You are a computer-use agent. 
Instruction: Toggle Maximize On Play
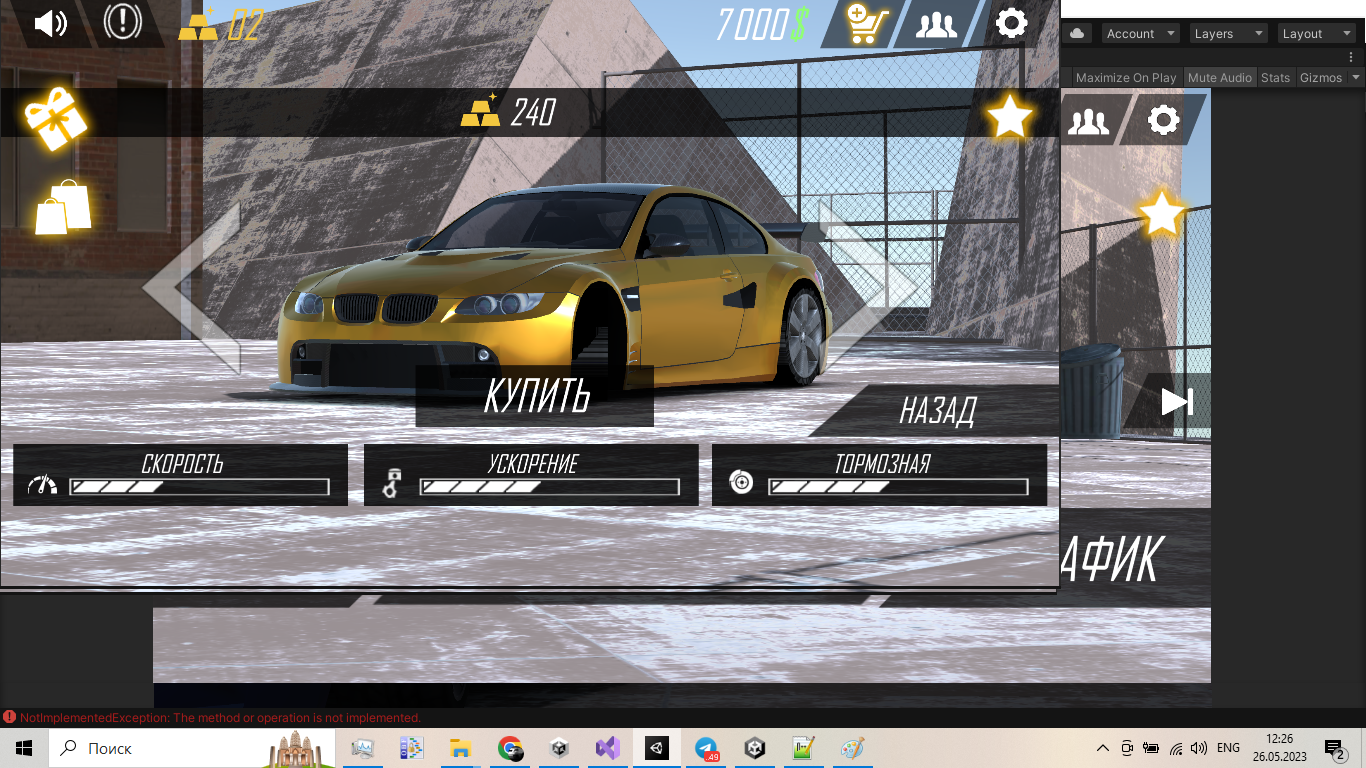pos(1126,78)
